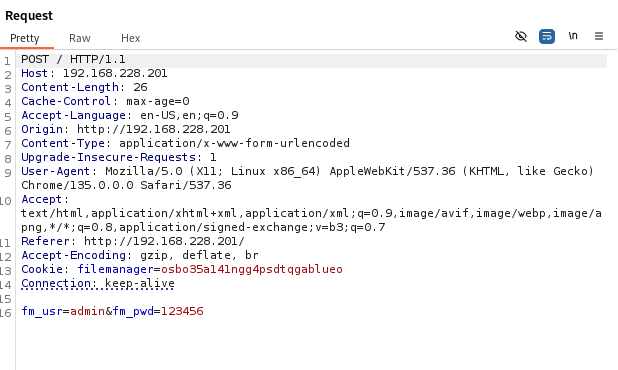This screenshot has height=370, width=618.
Task: Toggle hide non-printable view eye icon
Action: [521, 36]
